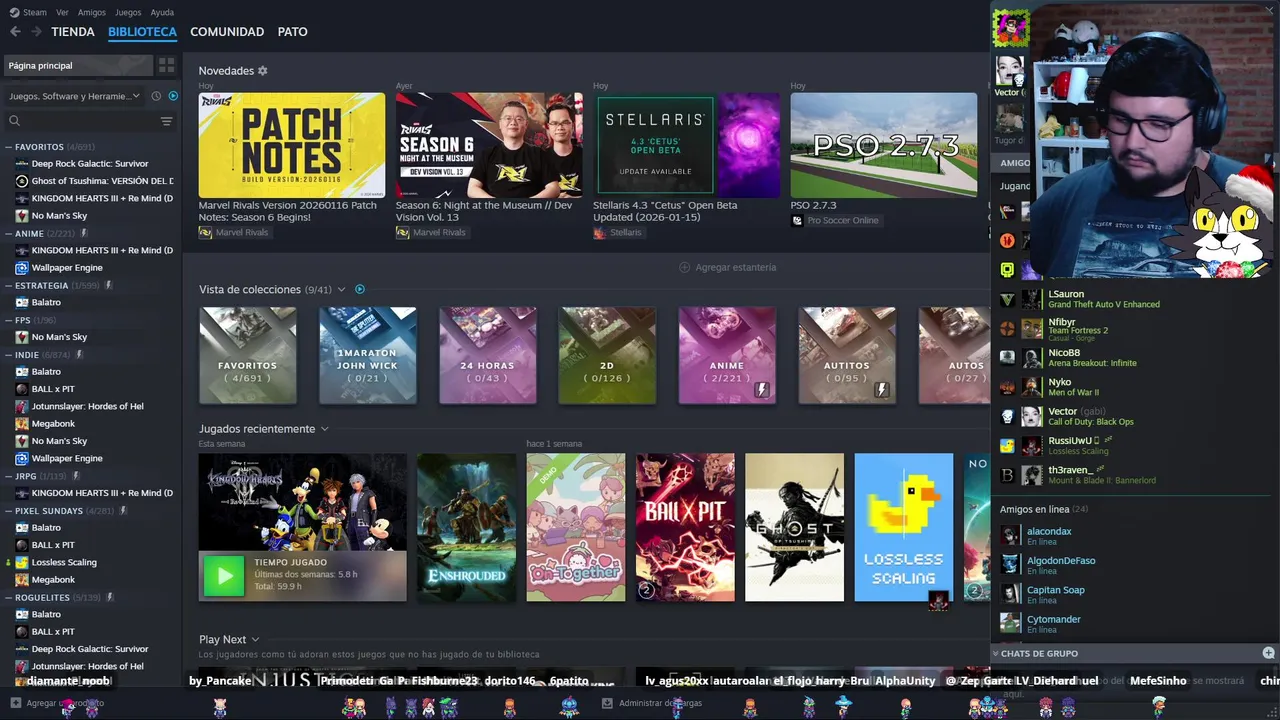Collapse the PIXEL SUNDAYS category
This screenshot has width=1280, height=720.
[9, 510]
